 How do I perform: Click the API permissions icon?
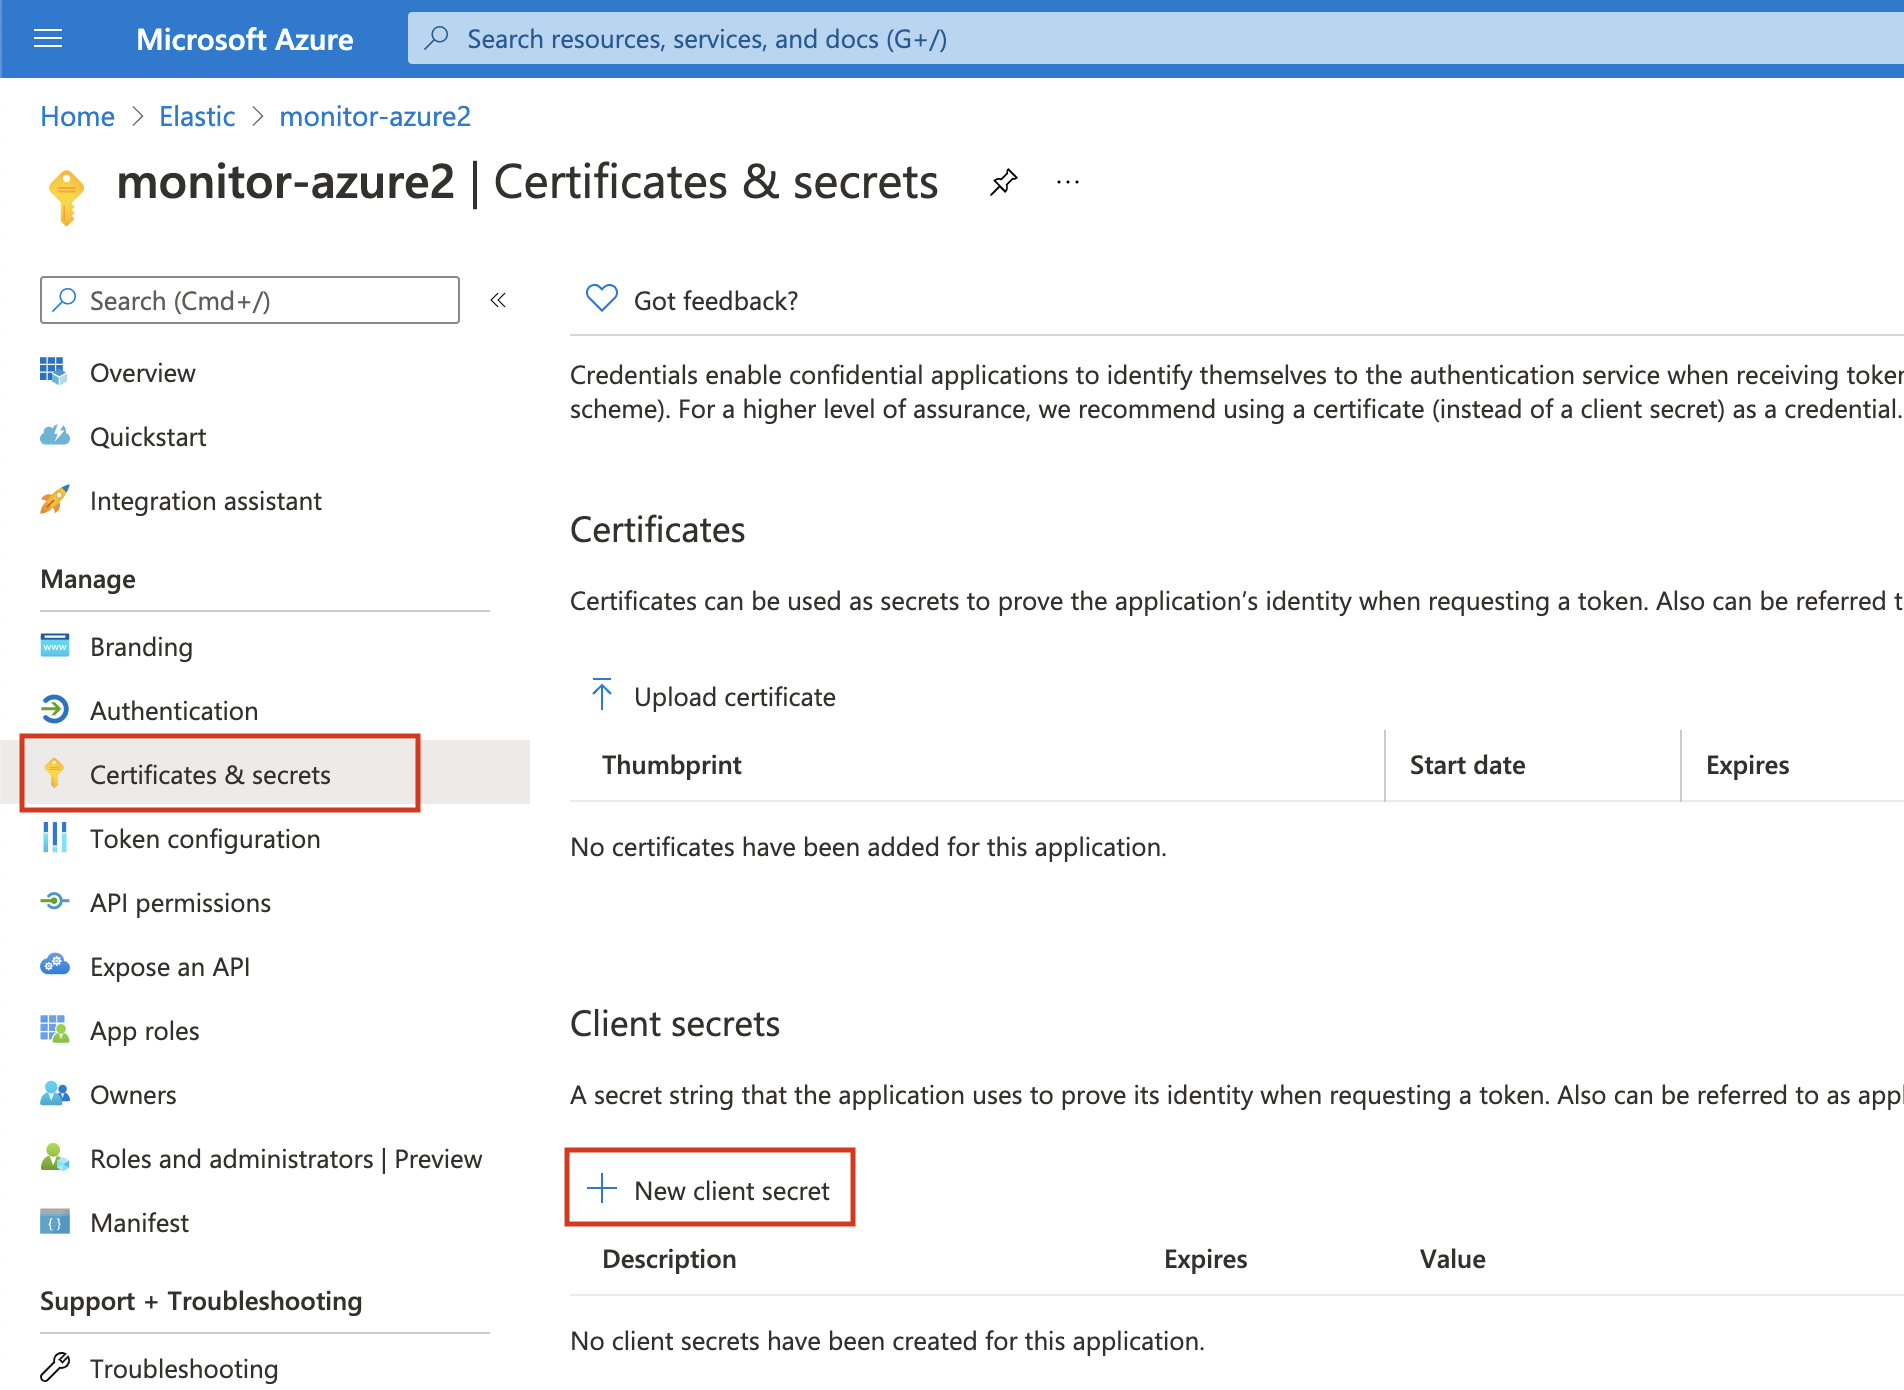coord(55,902)
